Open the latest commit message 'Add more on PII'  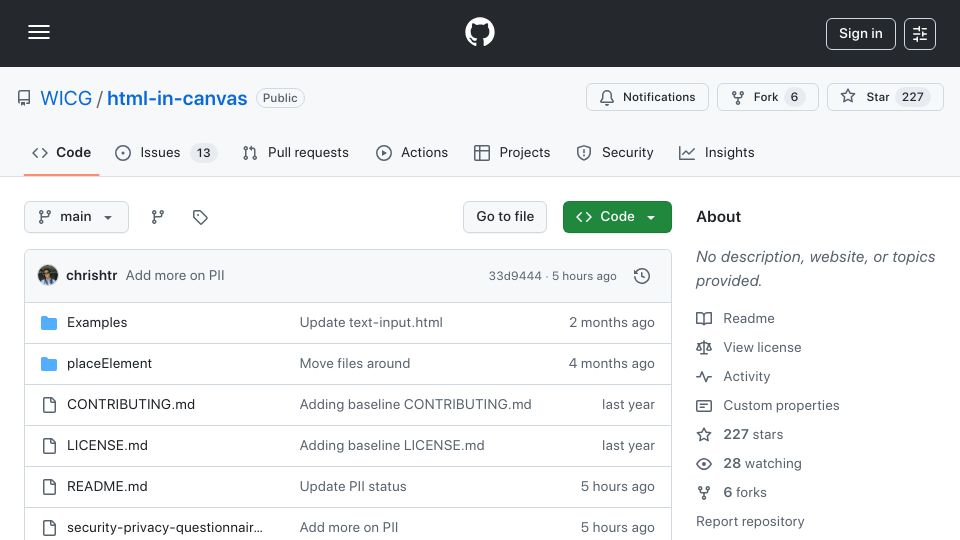[x=175, y=276]
